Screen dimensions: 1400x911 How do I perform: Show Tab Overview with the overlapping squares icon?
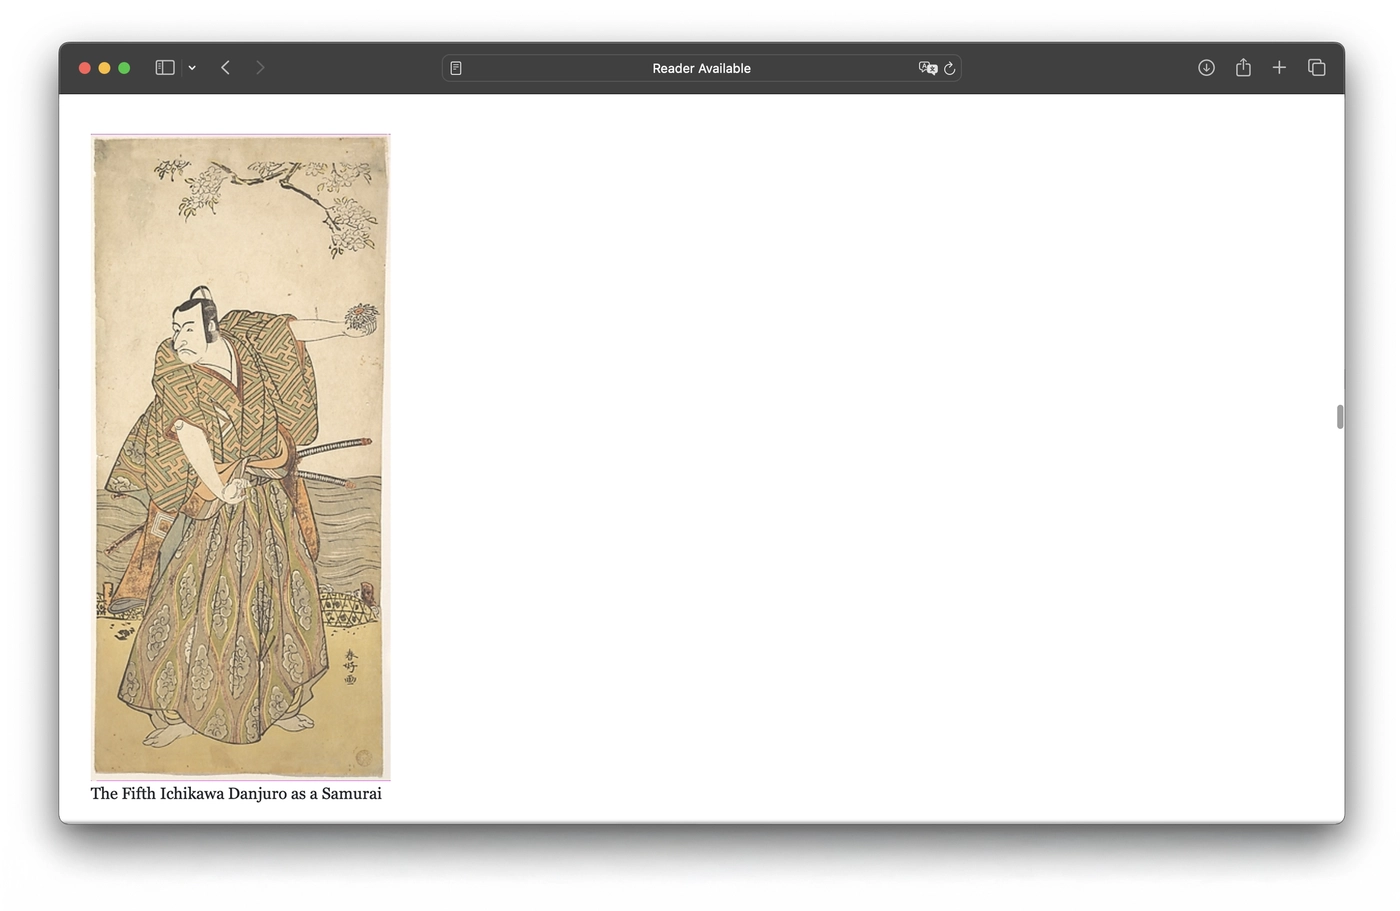click(x=1316, y=67)
